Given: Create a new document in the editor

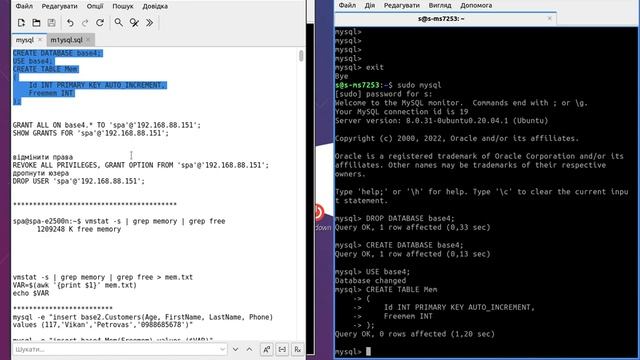Looking at the screenshot, I should point(21,23).
